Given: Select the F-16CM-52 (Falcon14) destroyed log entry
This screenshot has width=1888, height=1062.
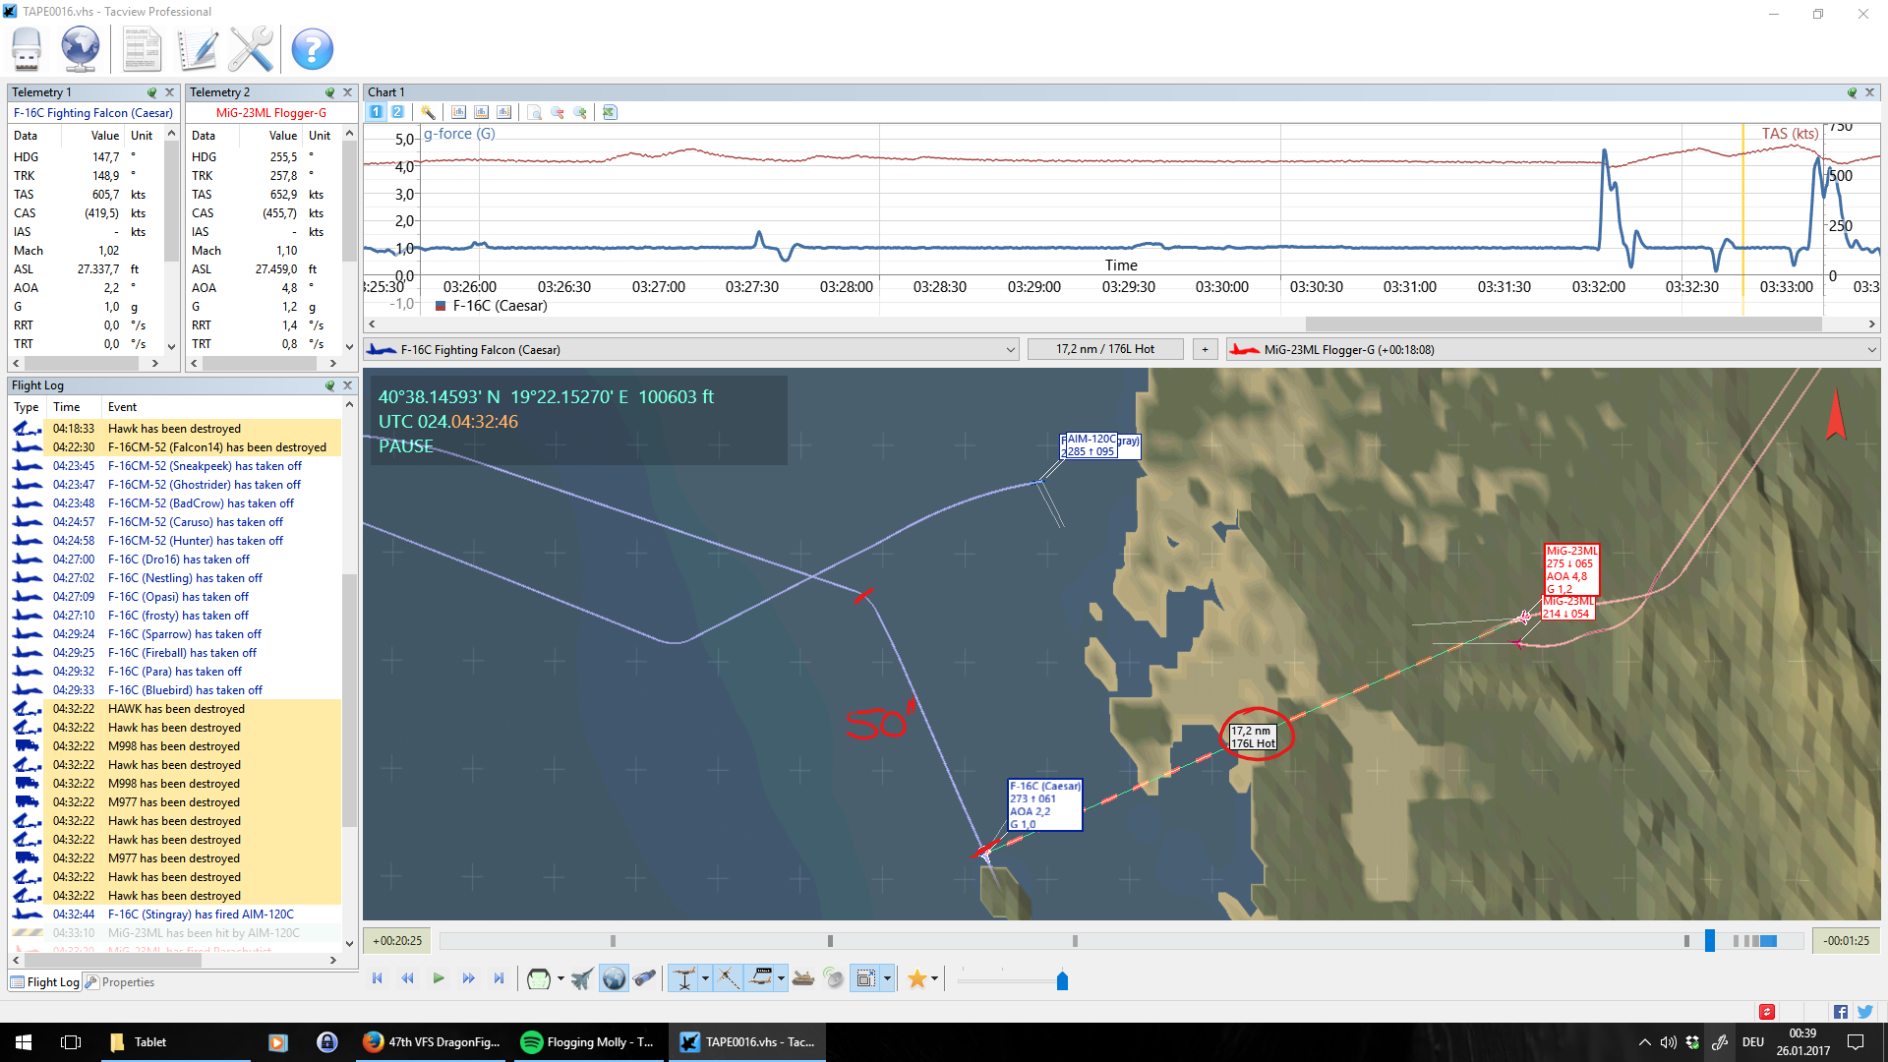Looking at the screenshot, I should pyautogui.click(x=175, y=447).
